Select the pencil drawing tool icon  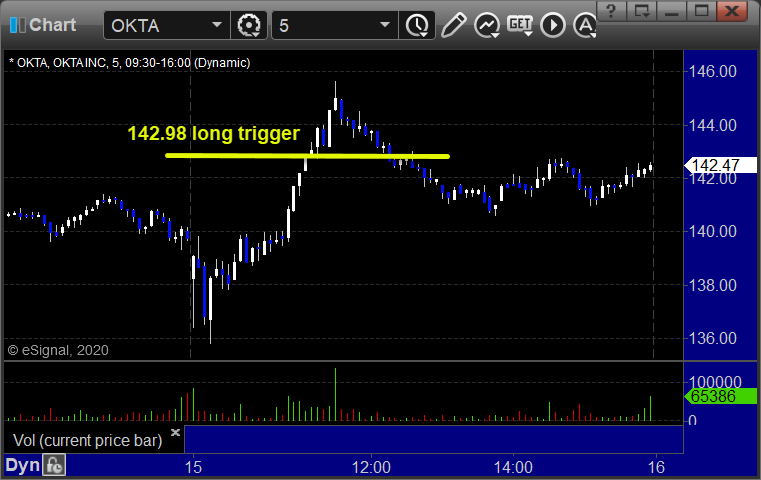coord(454,25)
